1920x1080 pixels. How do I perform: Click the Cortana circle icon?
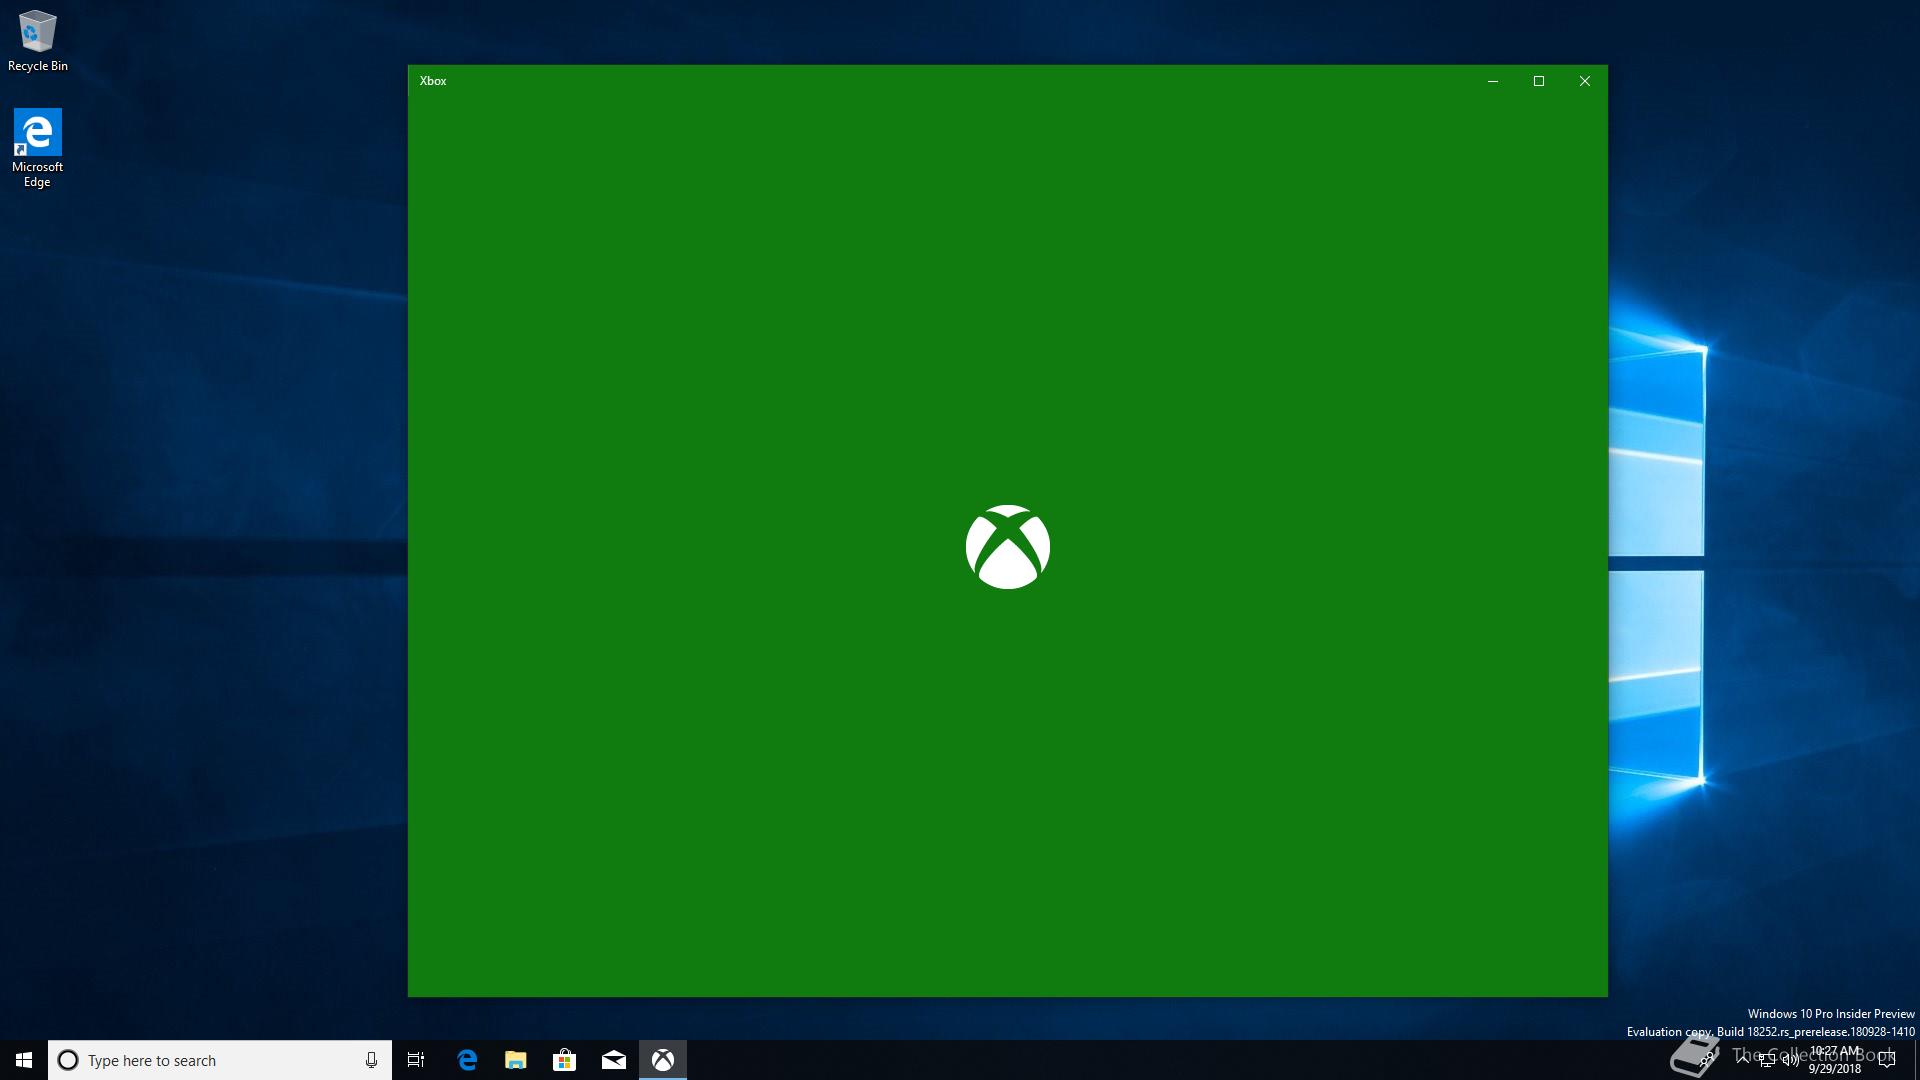click(x=68, y=1060)
